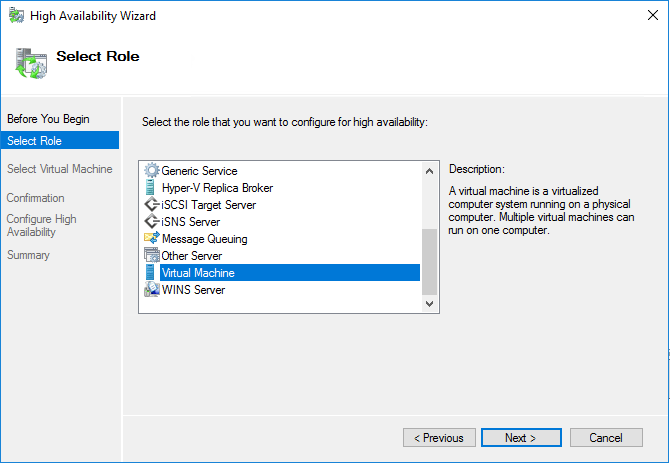670x464 pixels.
Task: Click the Hyper-V Replica Broker icon
Action: click(152, 188)
